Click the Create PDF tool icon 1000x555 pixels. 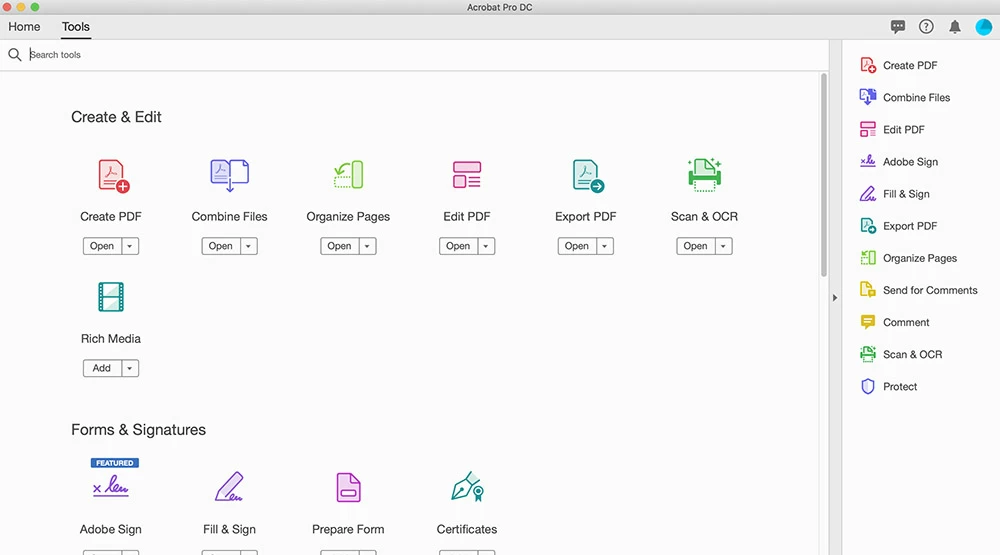pyautogui.click(x=114, y=176)
